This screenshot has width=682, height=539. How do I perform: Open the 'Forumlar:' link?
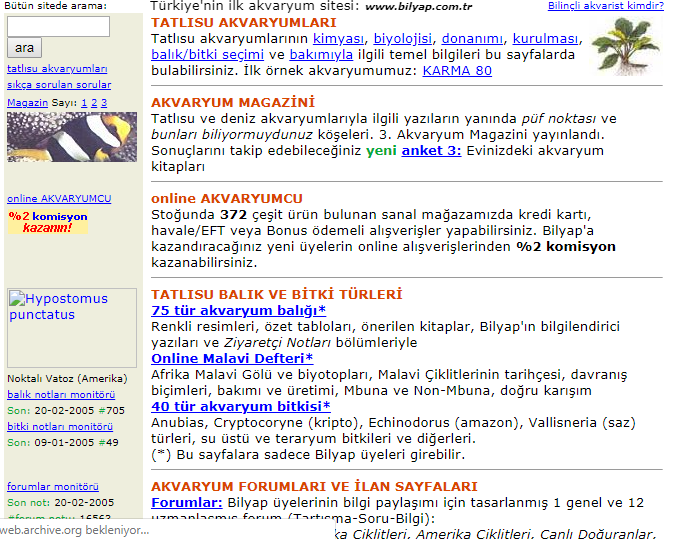[187, 503]
